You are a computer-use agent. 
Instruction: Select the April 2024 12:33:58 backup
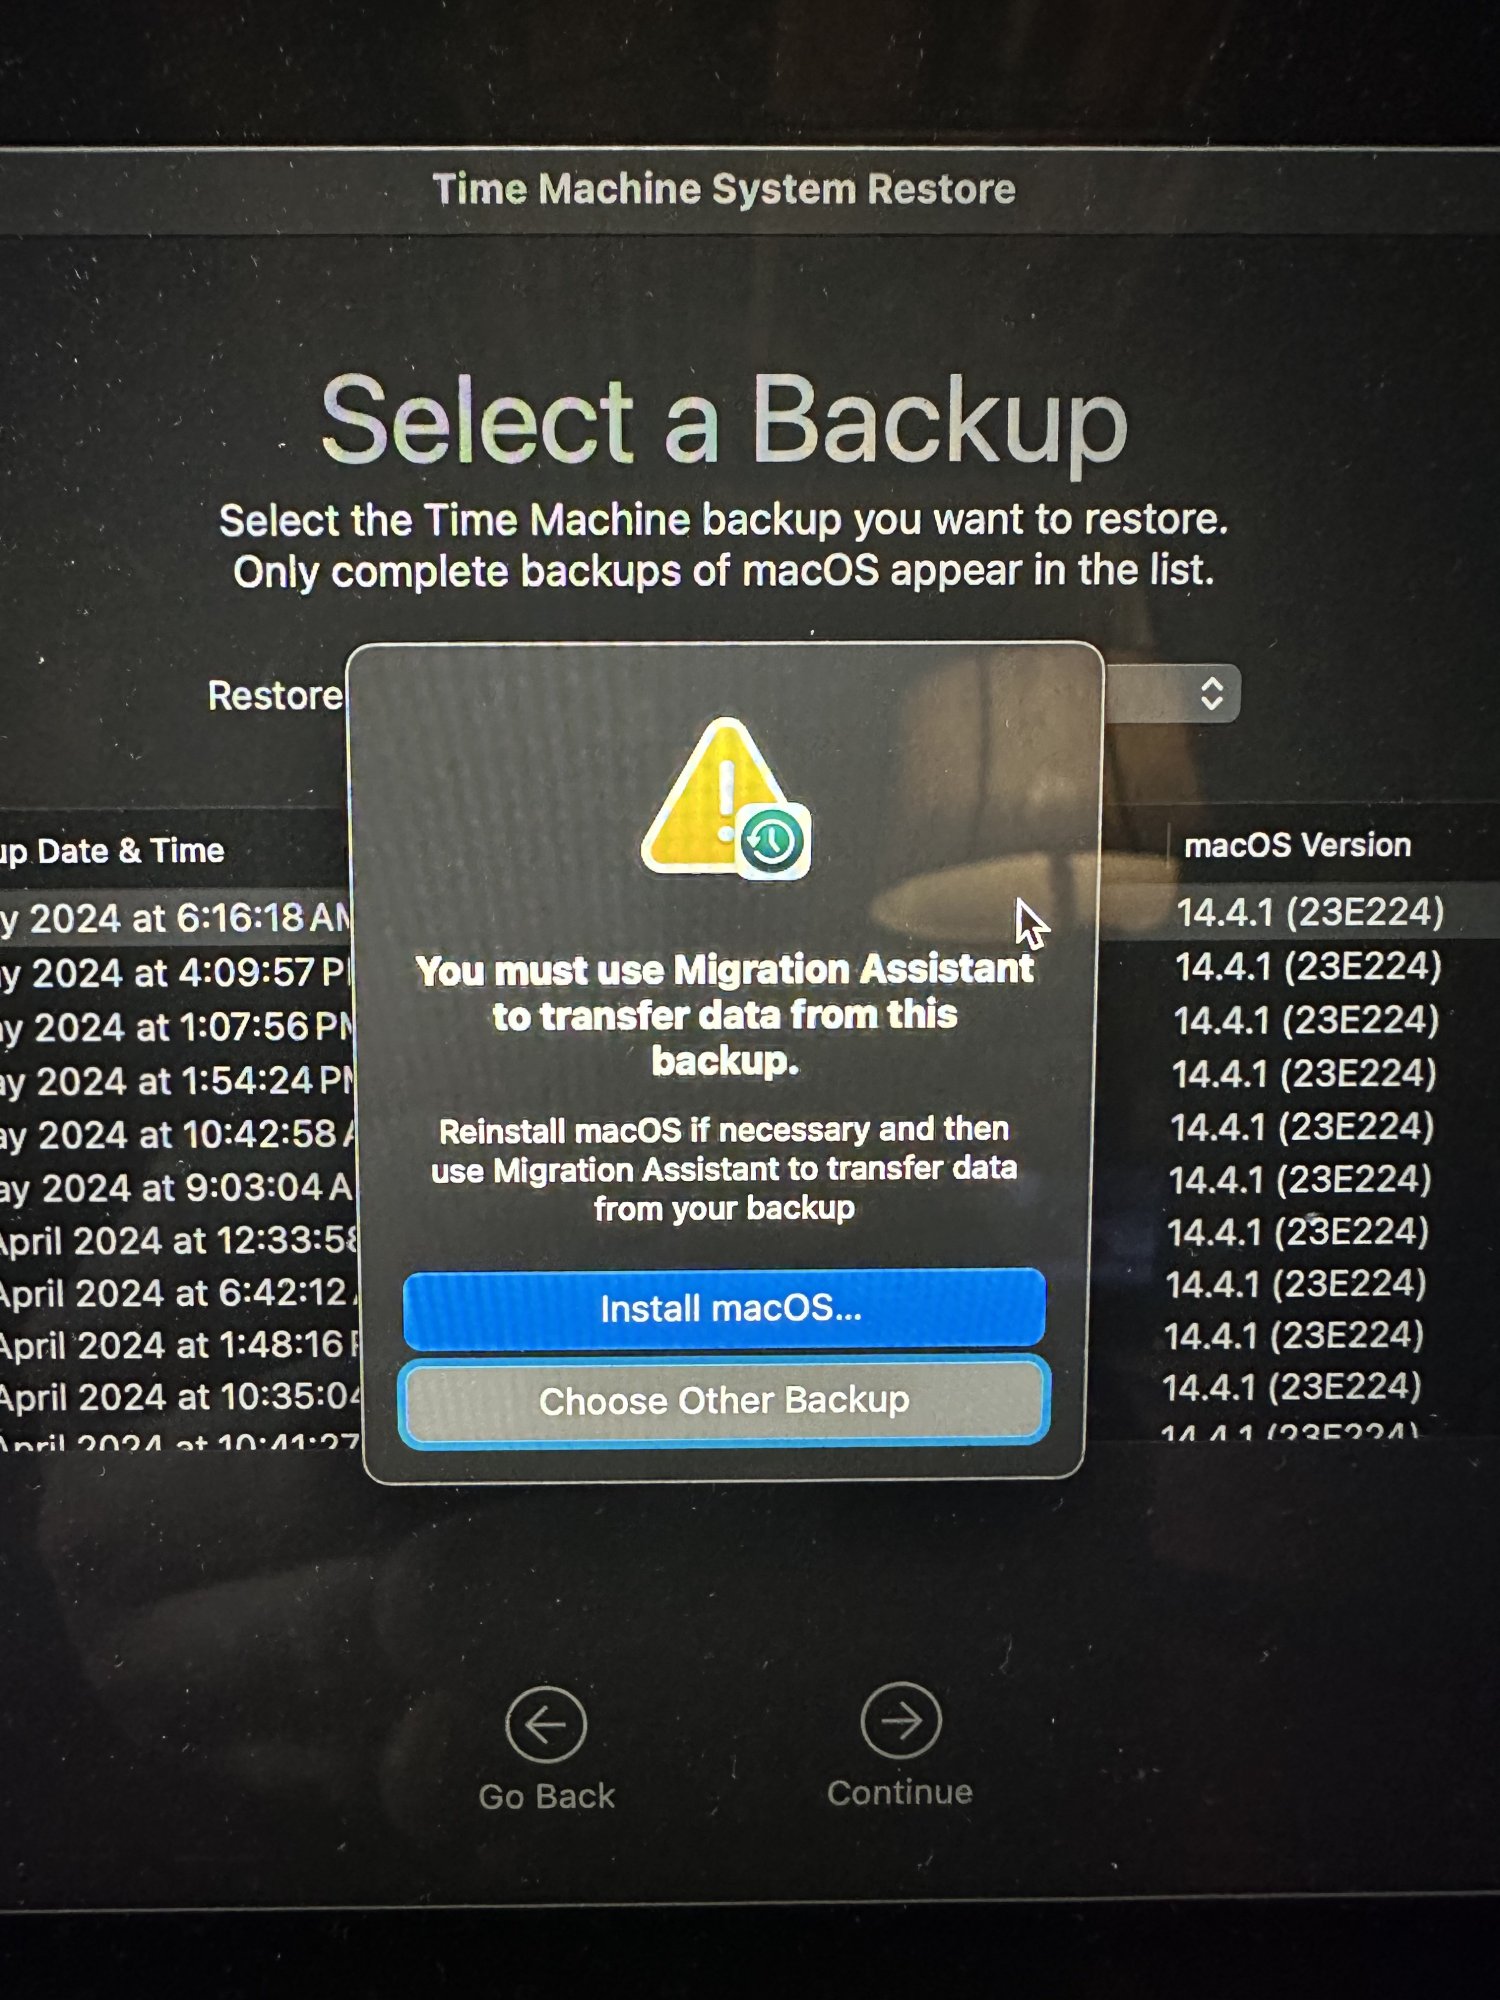tap(180, 1240)
